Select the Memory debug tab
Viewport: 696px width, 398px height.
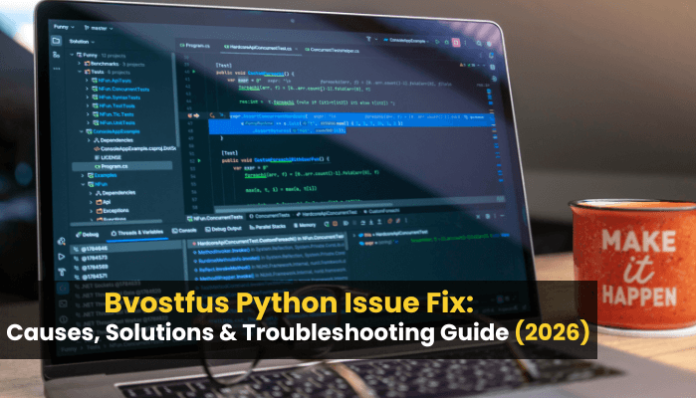click(x=304, y=225)
